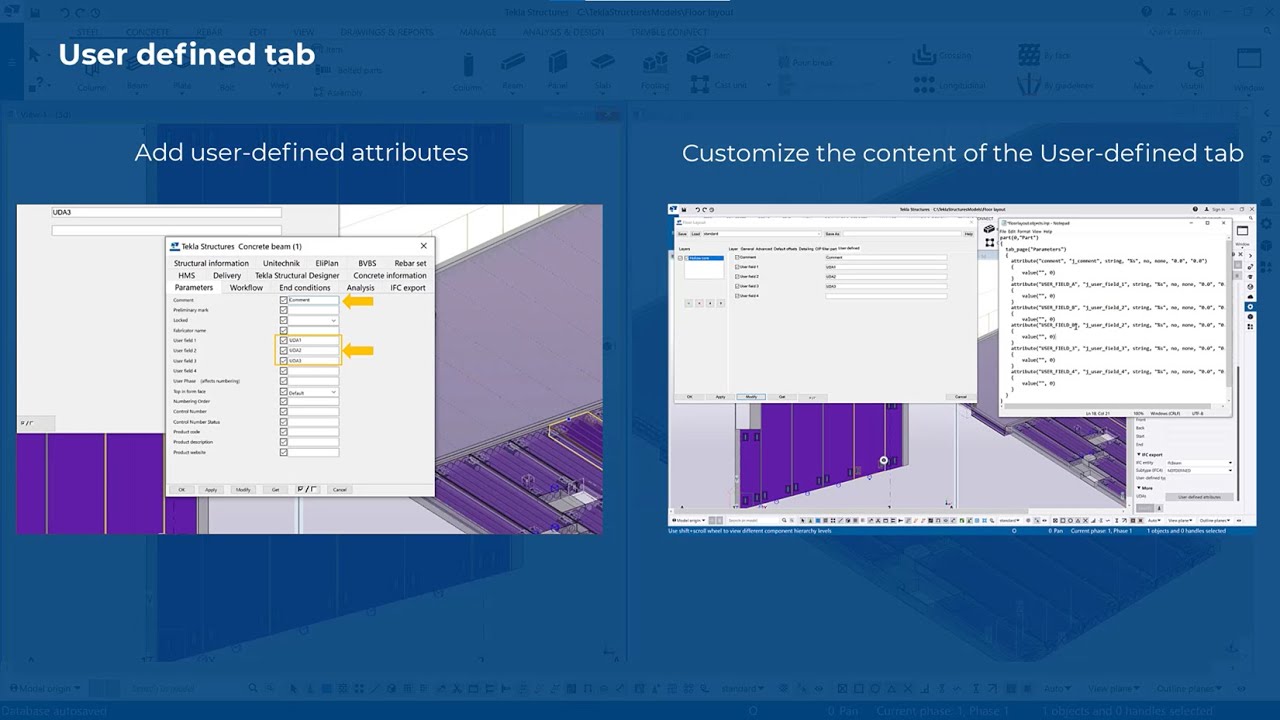Click Save As in the Floor layout dialog
The image size is (1280, 720).
coord(832,234)
